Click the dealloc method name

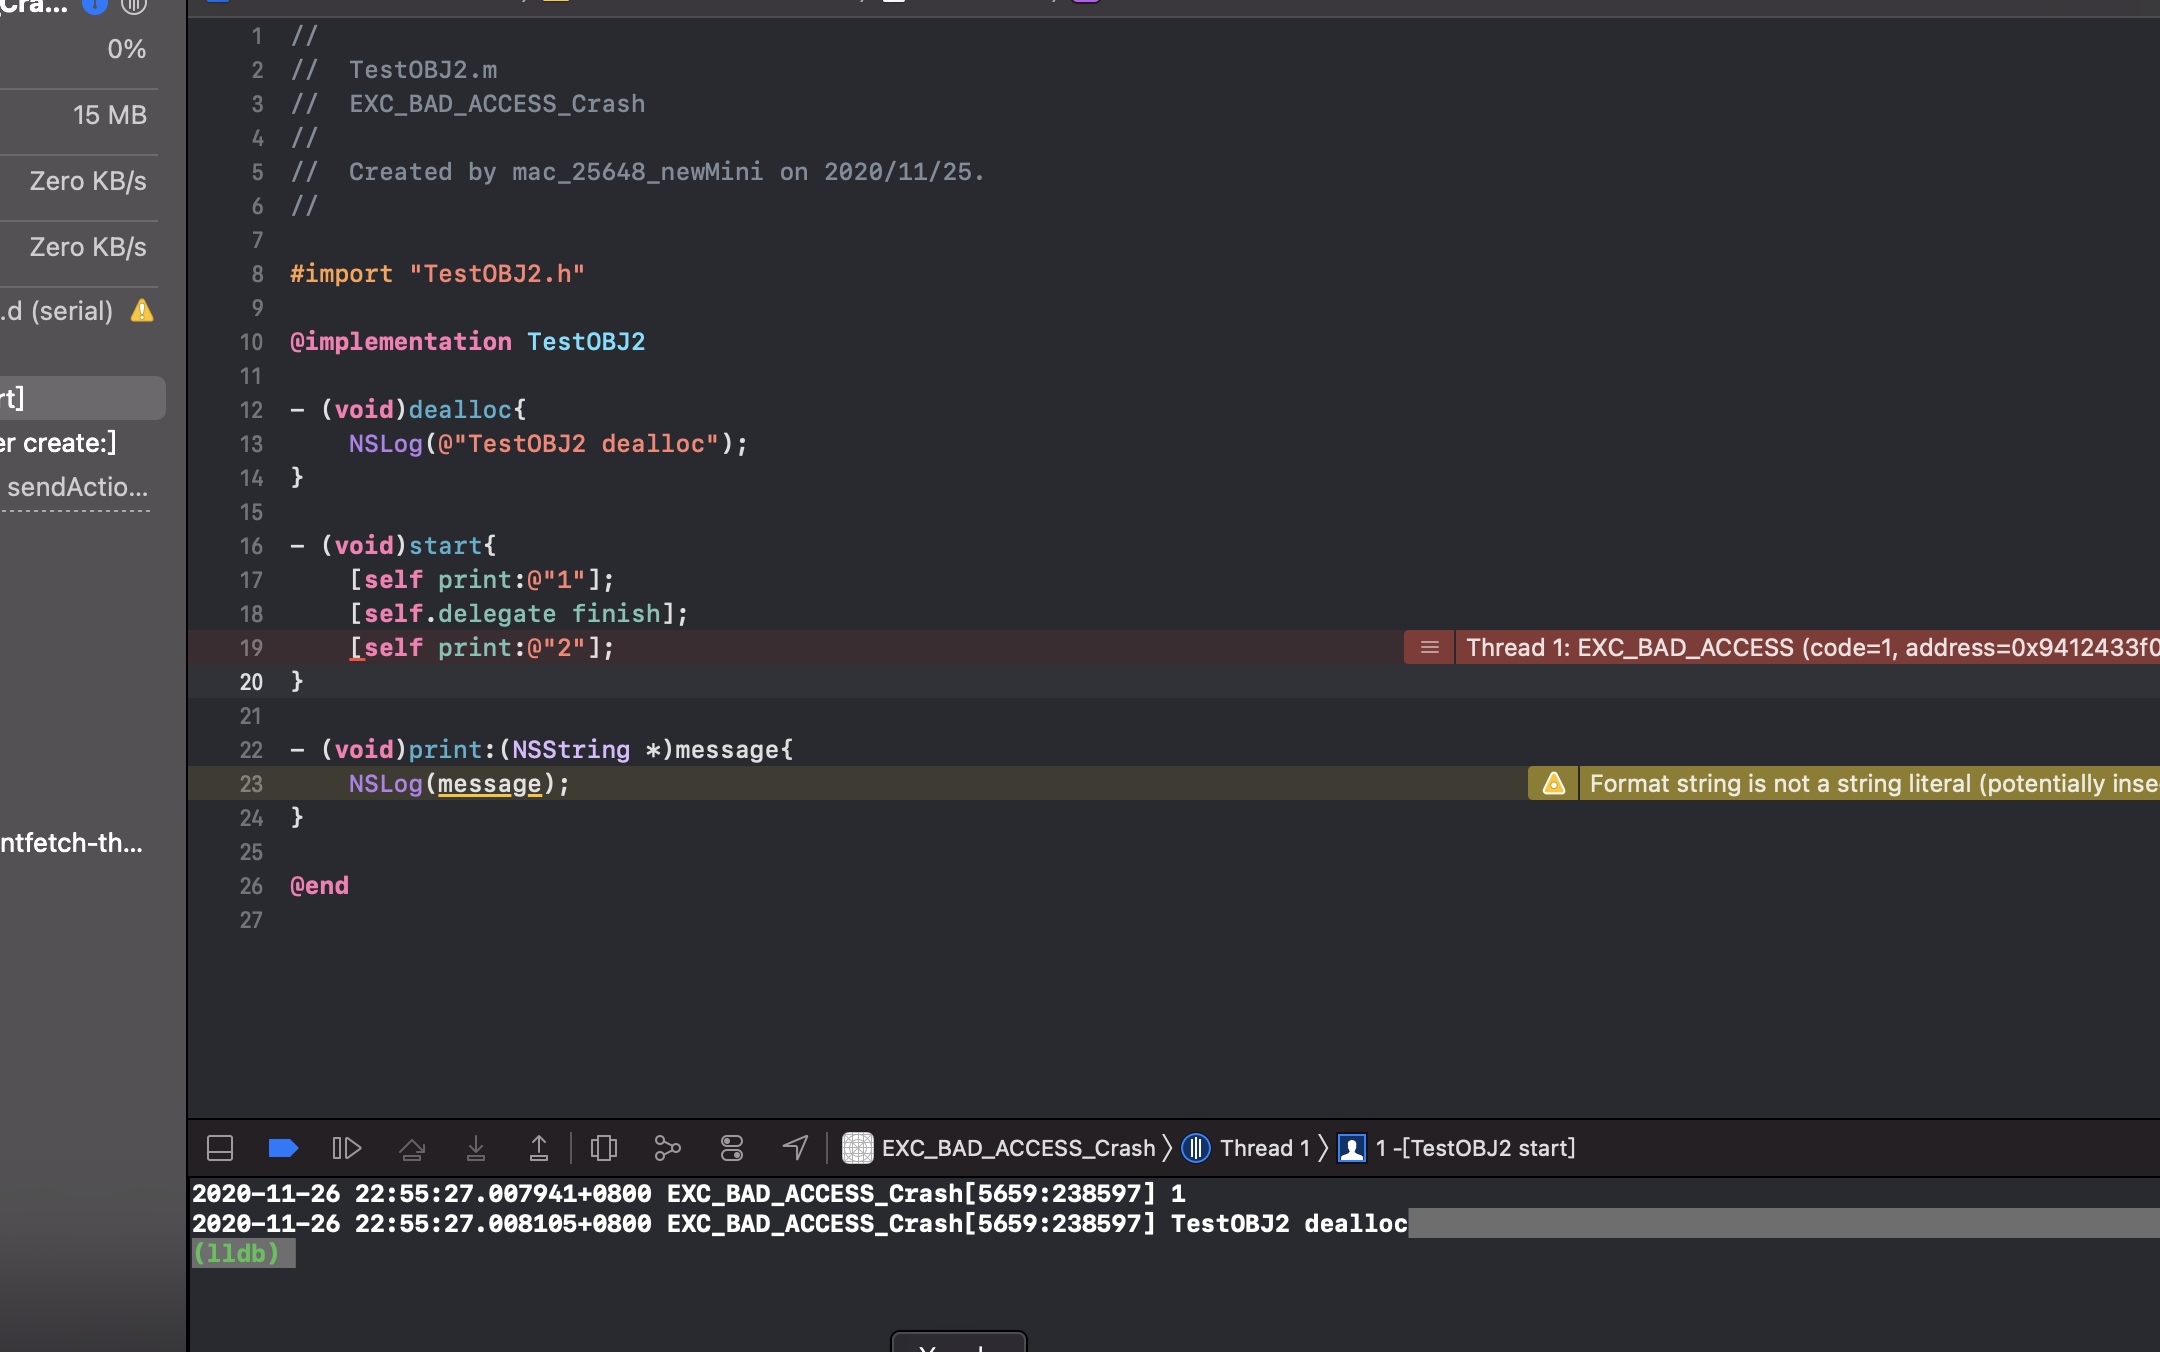[x=460, y=410]
